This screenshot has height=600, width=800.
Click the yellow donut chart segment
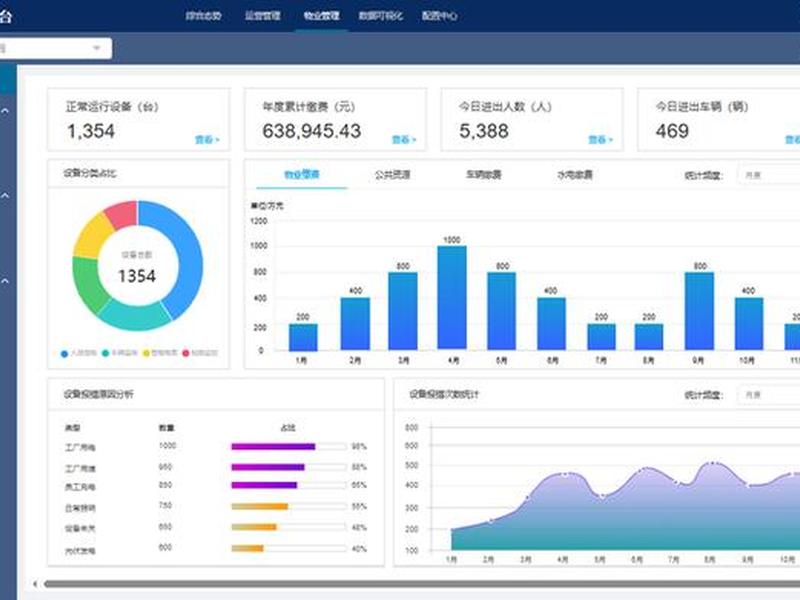92,236
